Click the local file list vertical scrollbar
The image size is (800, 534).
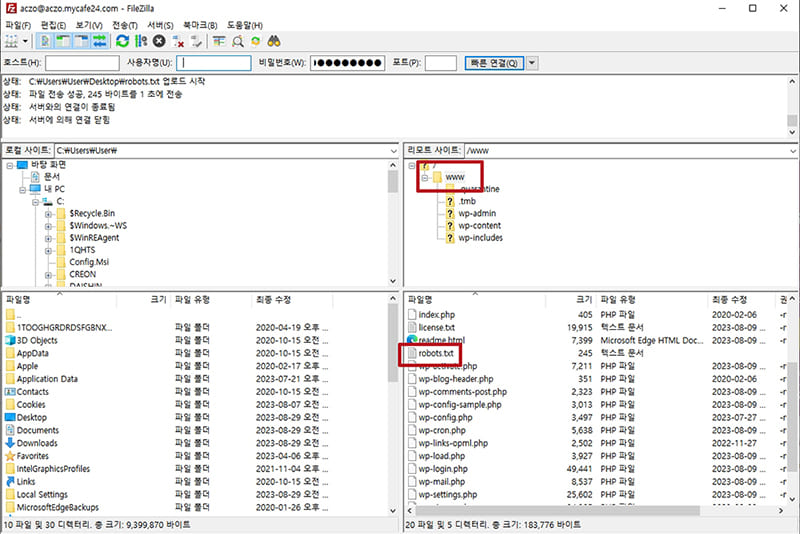(393, 343)
